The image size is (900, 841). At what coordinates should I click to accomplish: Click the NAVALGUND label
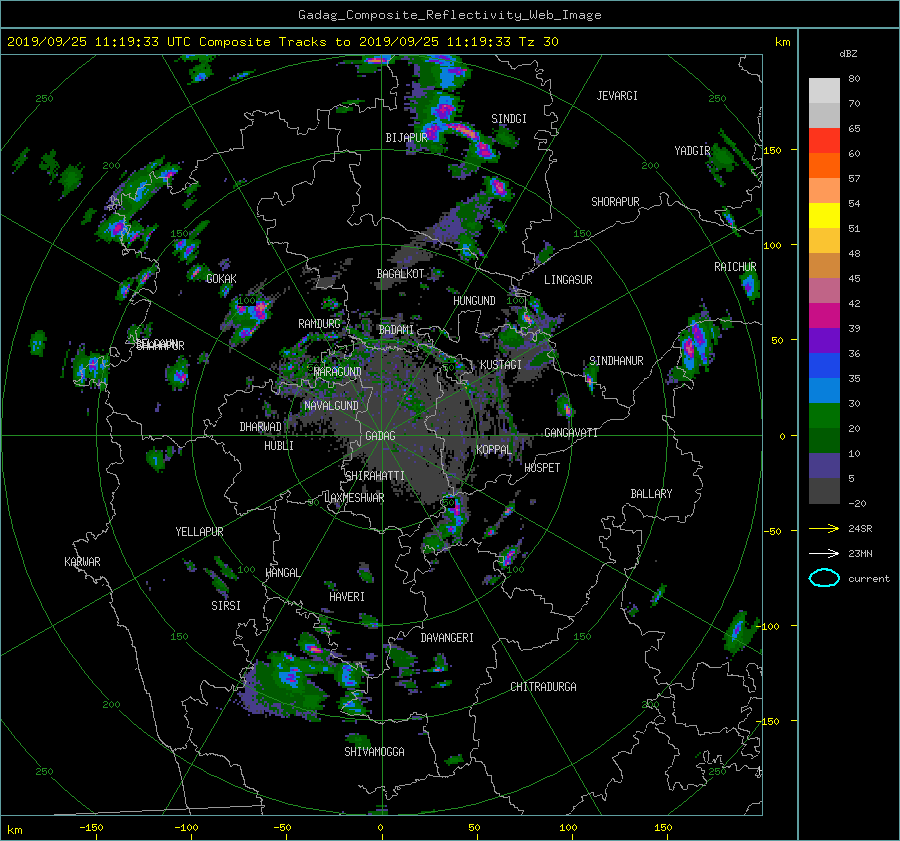tap(331, 406)
